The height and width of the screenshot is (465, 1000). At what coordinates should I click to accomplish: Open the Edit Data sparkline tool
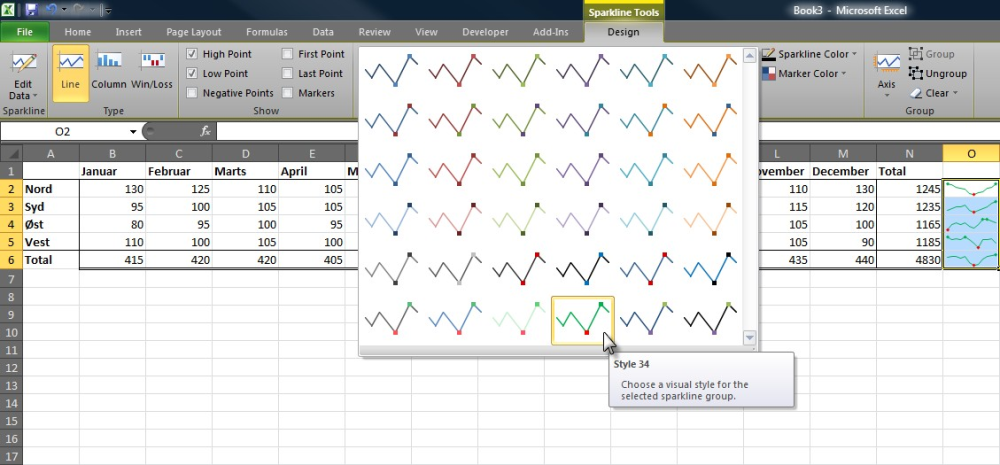(24, 75)
